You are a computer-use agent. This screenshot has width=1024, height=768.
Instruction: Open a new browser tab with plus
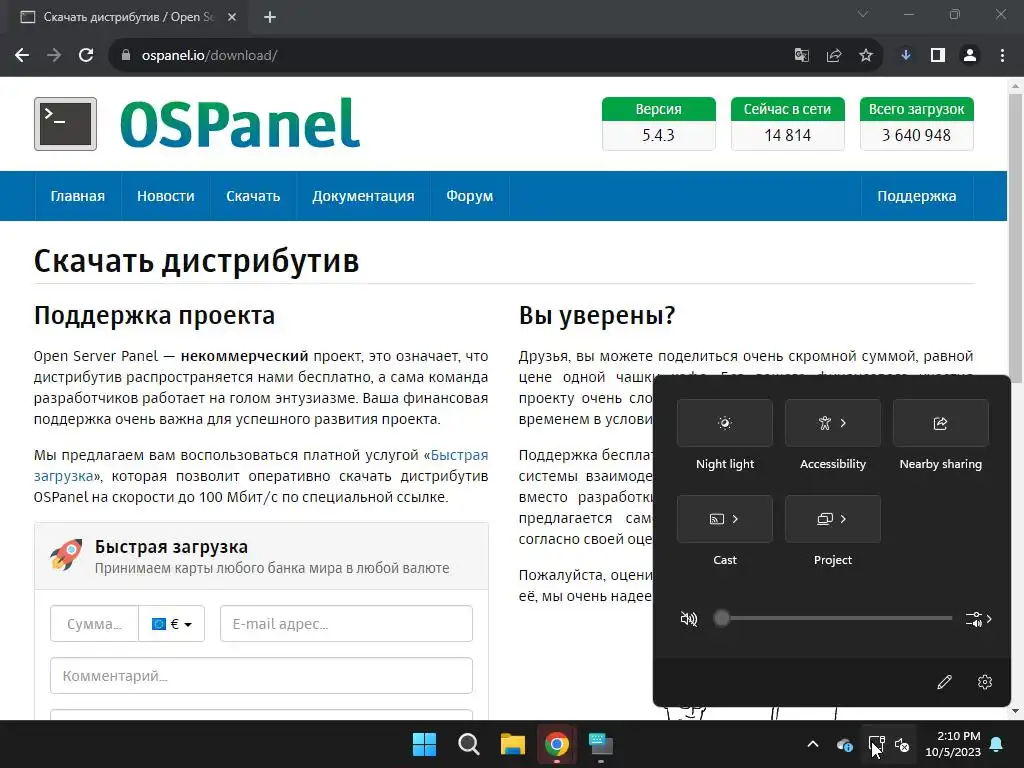tap(270, 17)
